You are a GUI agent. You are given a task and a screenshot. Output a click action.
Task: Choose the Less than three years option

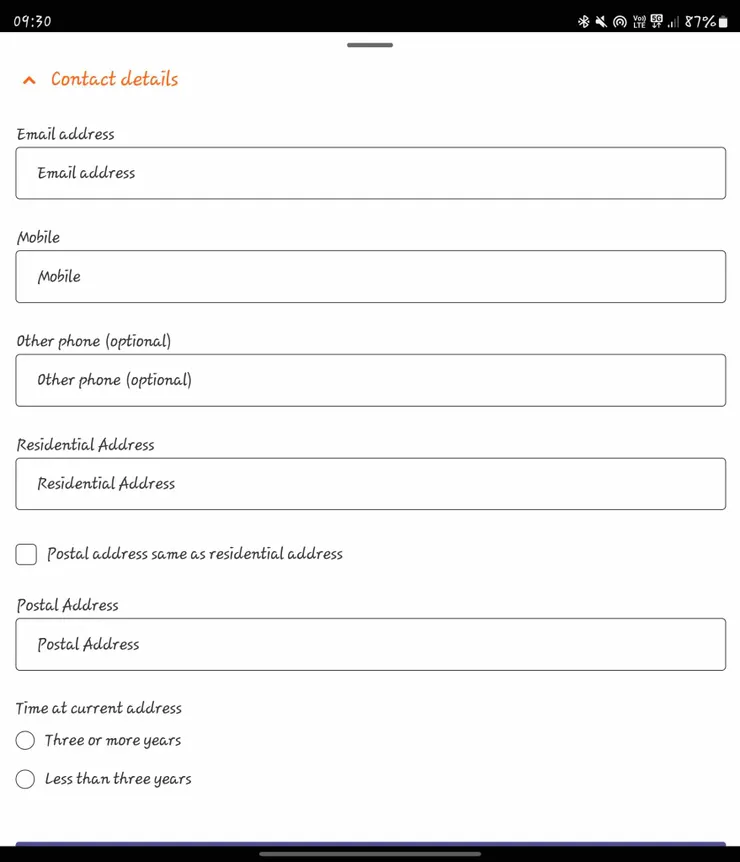[26, 779]
